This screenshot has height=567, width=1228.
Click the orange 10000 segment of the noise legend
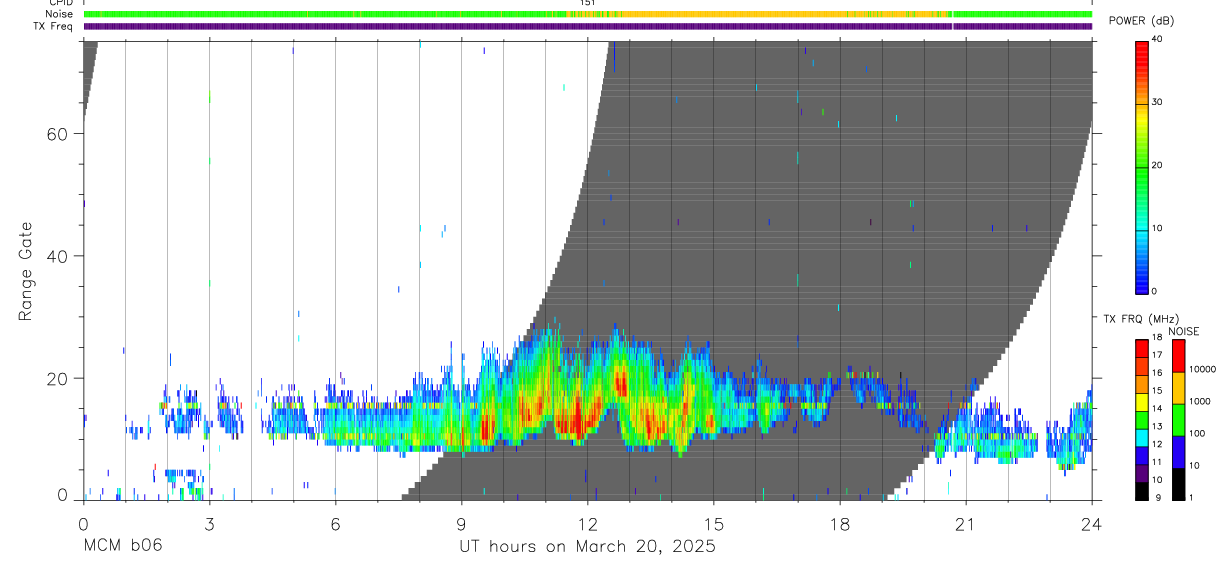[x=1177, y=388]
